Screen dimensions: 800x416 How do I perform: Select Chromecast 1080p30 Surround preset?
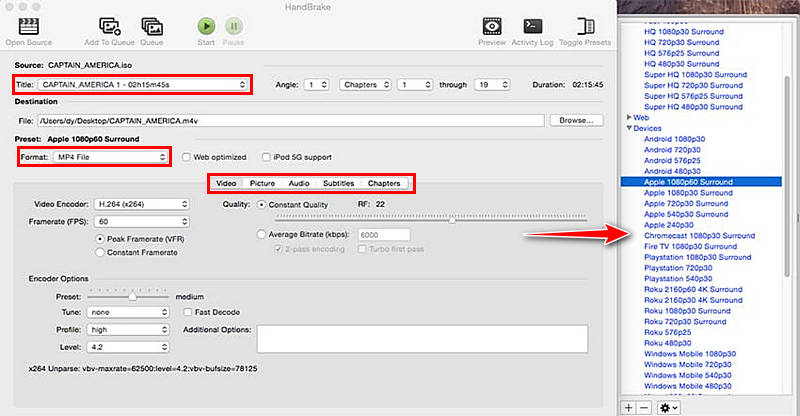click(x=699, y=236)
